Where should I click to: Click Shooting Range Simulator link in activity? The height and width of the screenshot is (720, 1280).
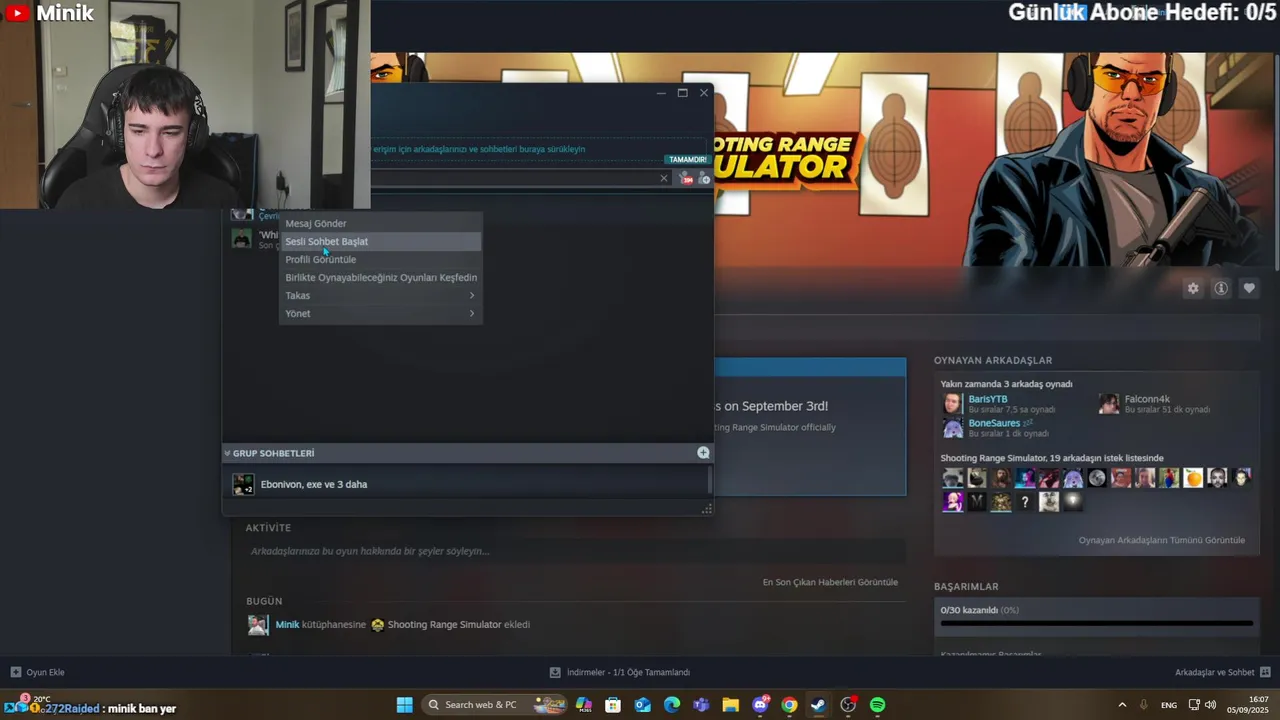pyautogui.click(x=444, y=624)
